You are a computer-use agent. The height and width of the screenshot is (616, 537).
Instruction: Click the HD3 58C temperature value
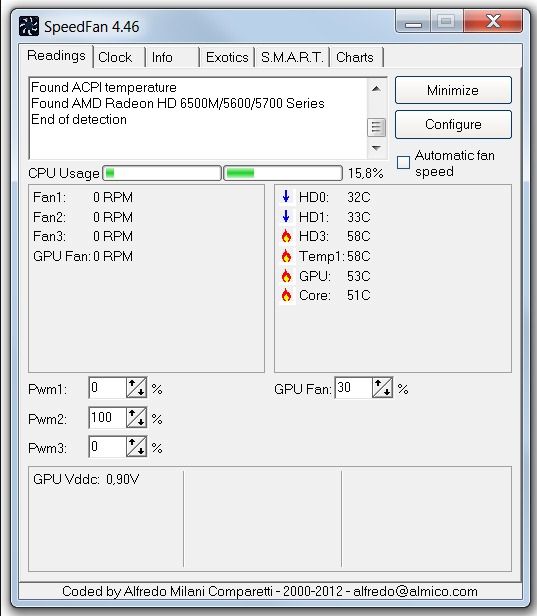pos(359,236)
